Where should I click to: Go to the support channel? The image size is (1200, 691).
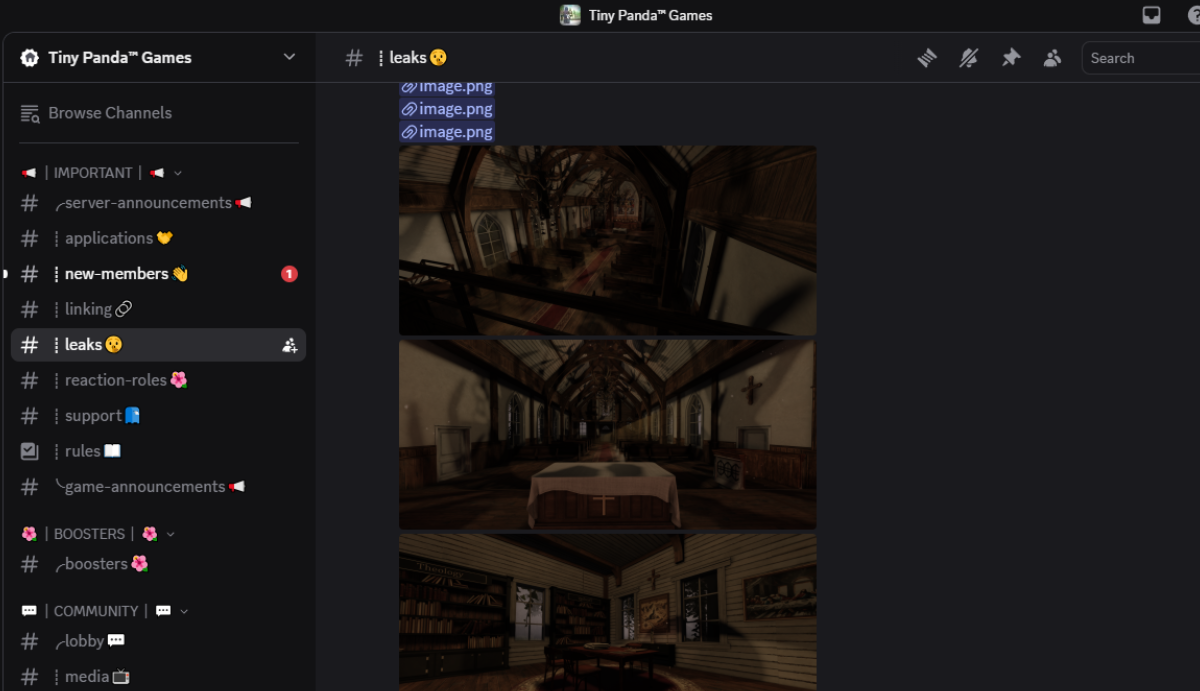point(159,416)
